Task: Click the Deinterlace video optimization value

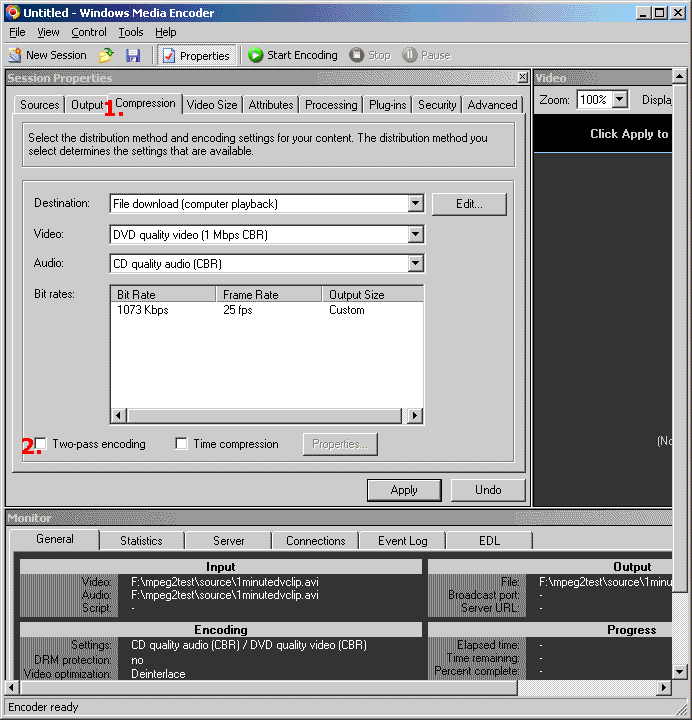Action: click(158, 674)
